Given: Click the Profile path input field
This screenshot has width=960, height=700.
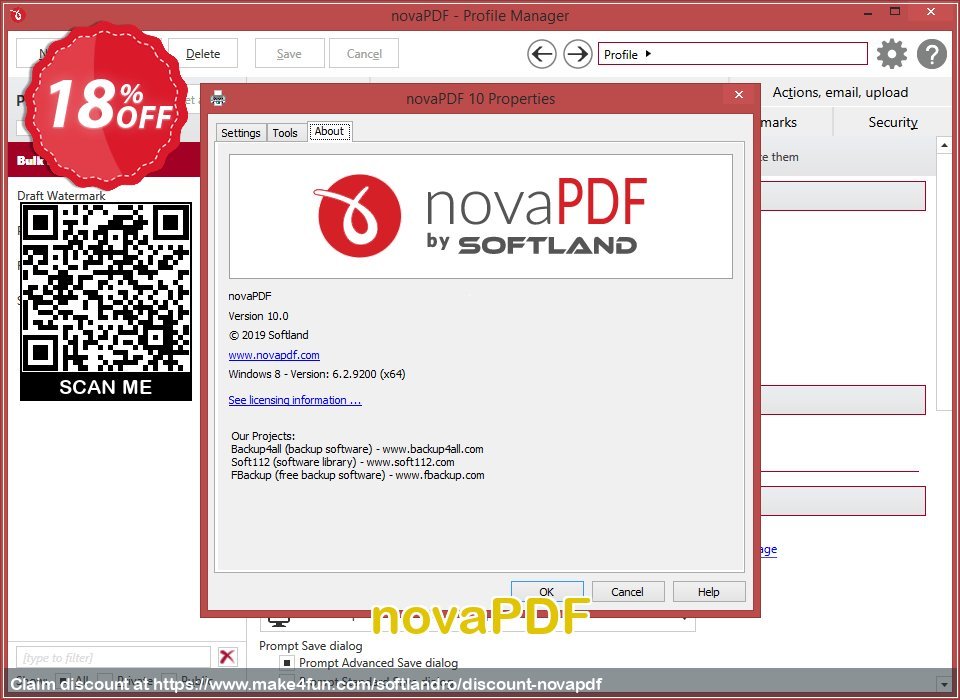Looking at the screenshot, I should 732,54.
